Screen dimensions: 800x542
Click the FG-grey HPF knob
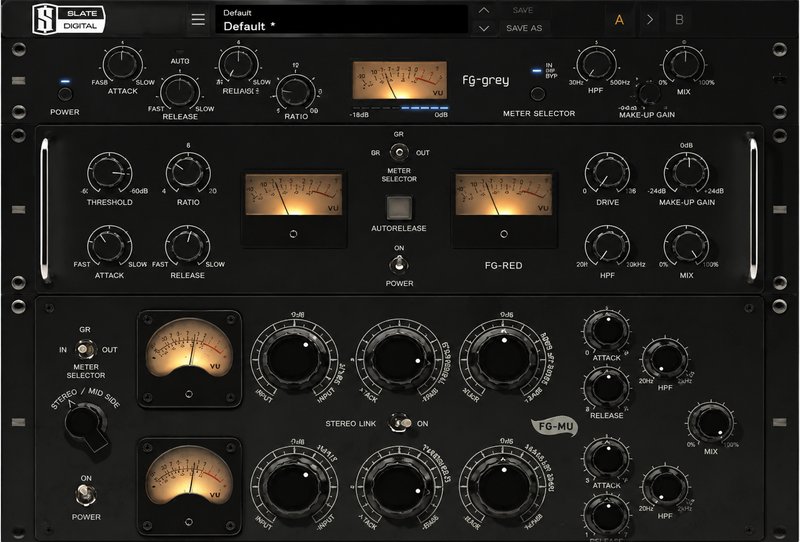(x=596, y=65)
